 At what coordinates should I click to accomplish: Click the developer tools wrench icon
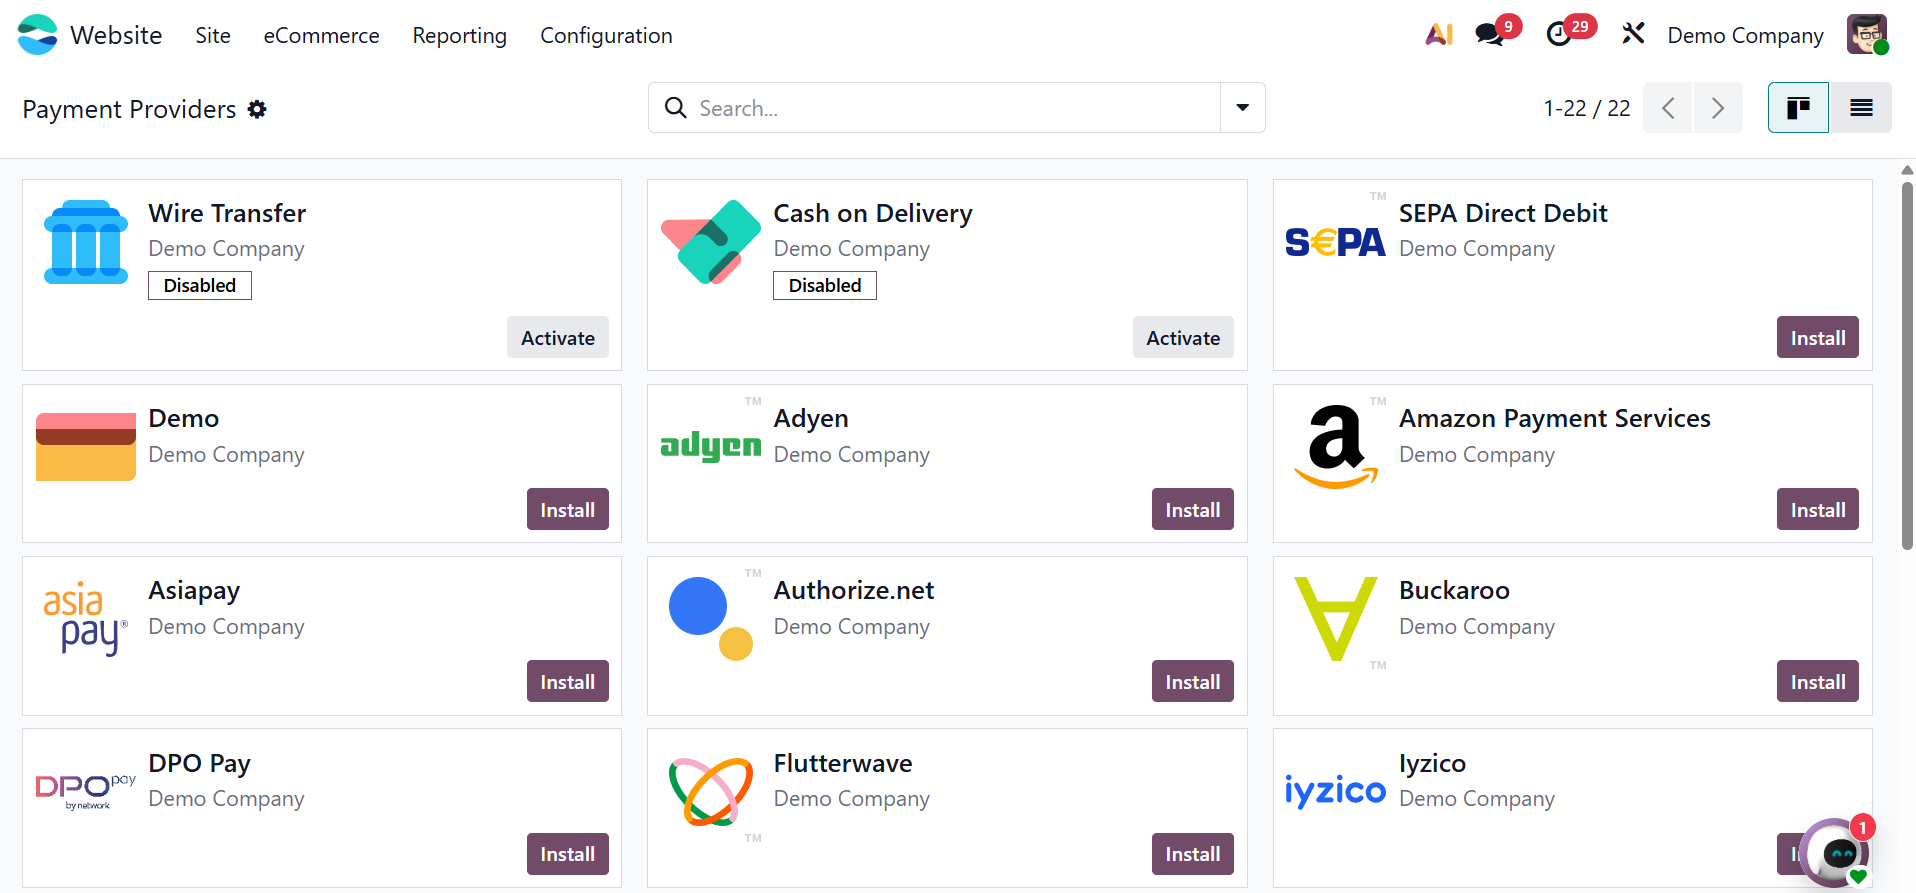tap(1633, 35)
